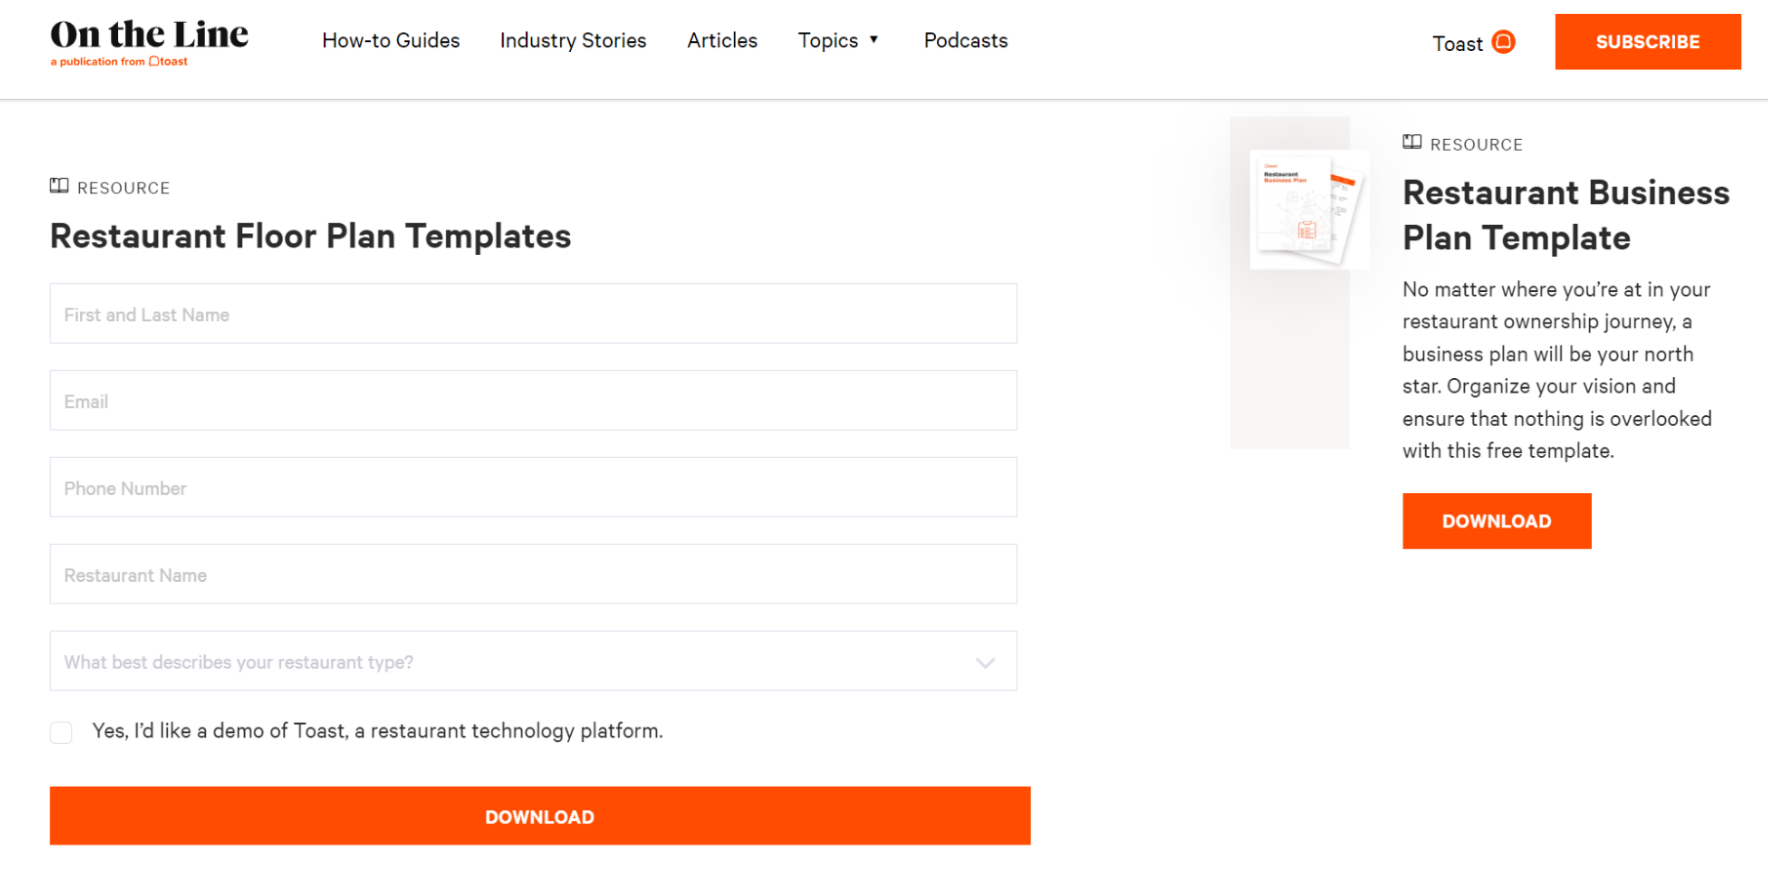The width and height of the screenshot is (1768, 877).
Task: Click the book icon above Floor Plan Templates
Action: pos(60,186)
